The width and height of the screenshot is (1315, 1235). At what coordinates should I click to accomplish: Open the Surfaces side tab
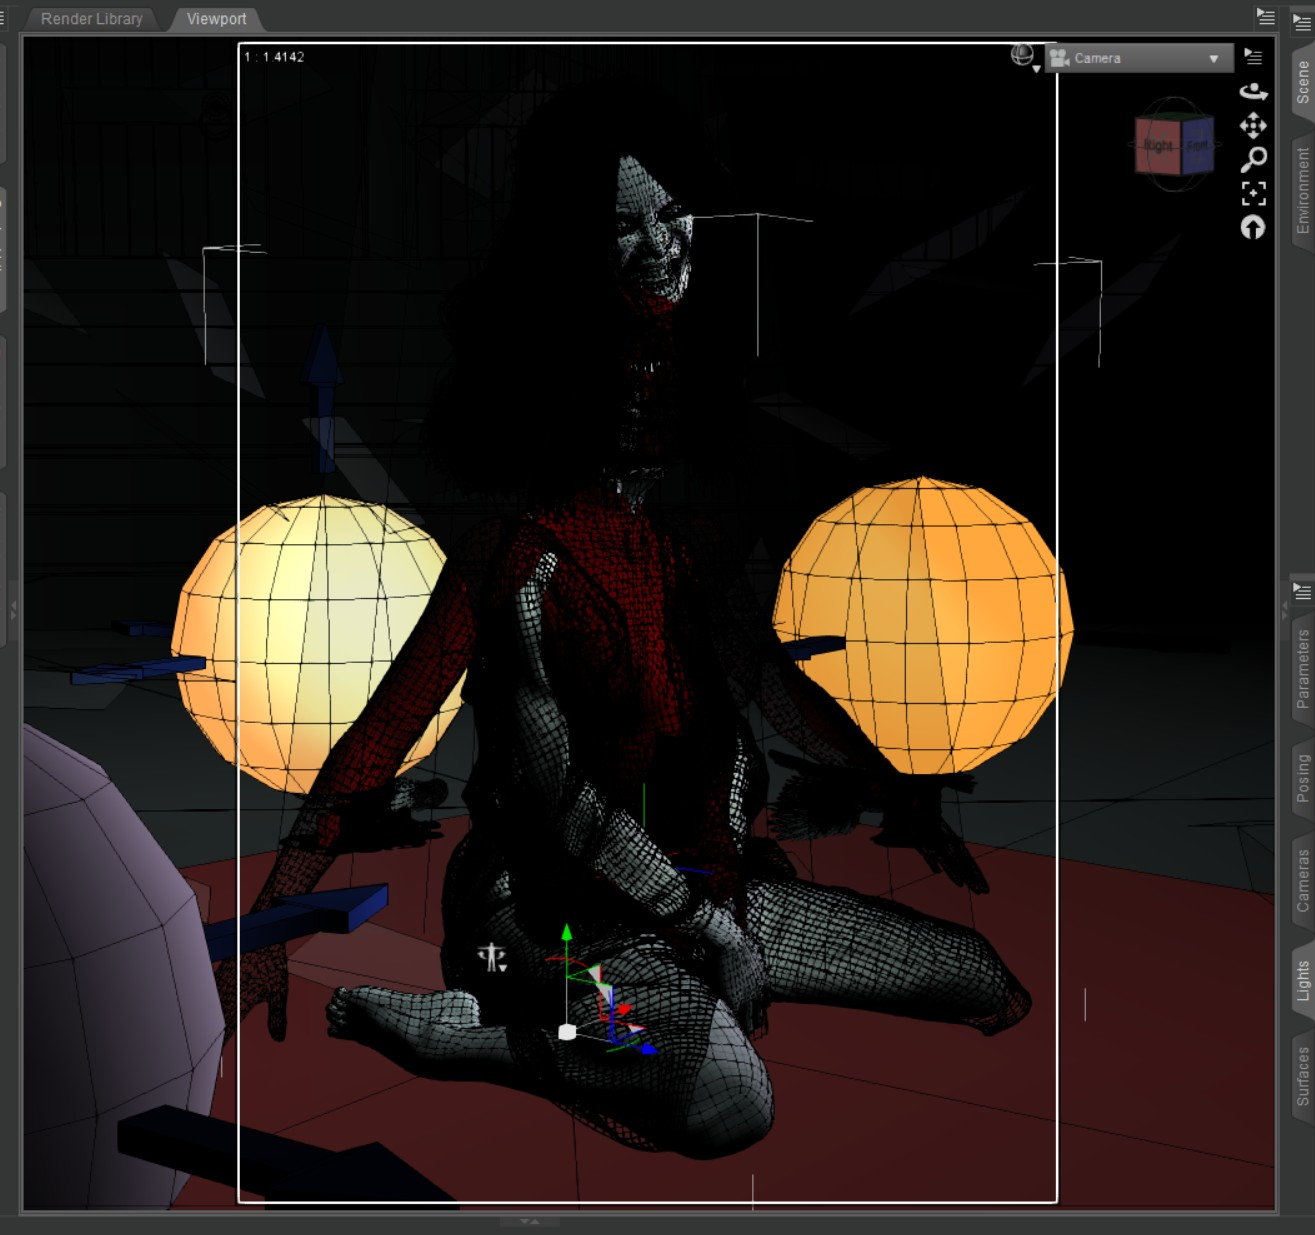tap(1302, 1076)
